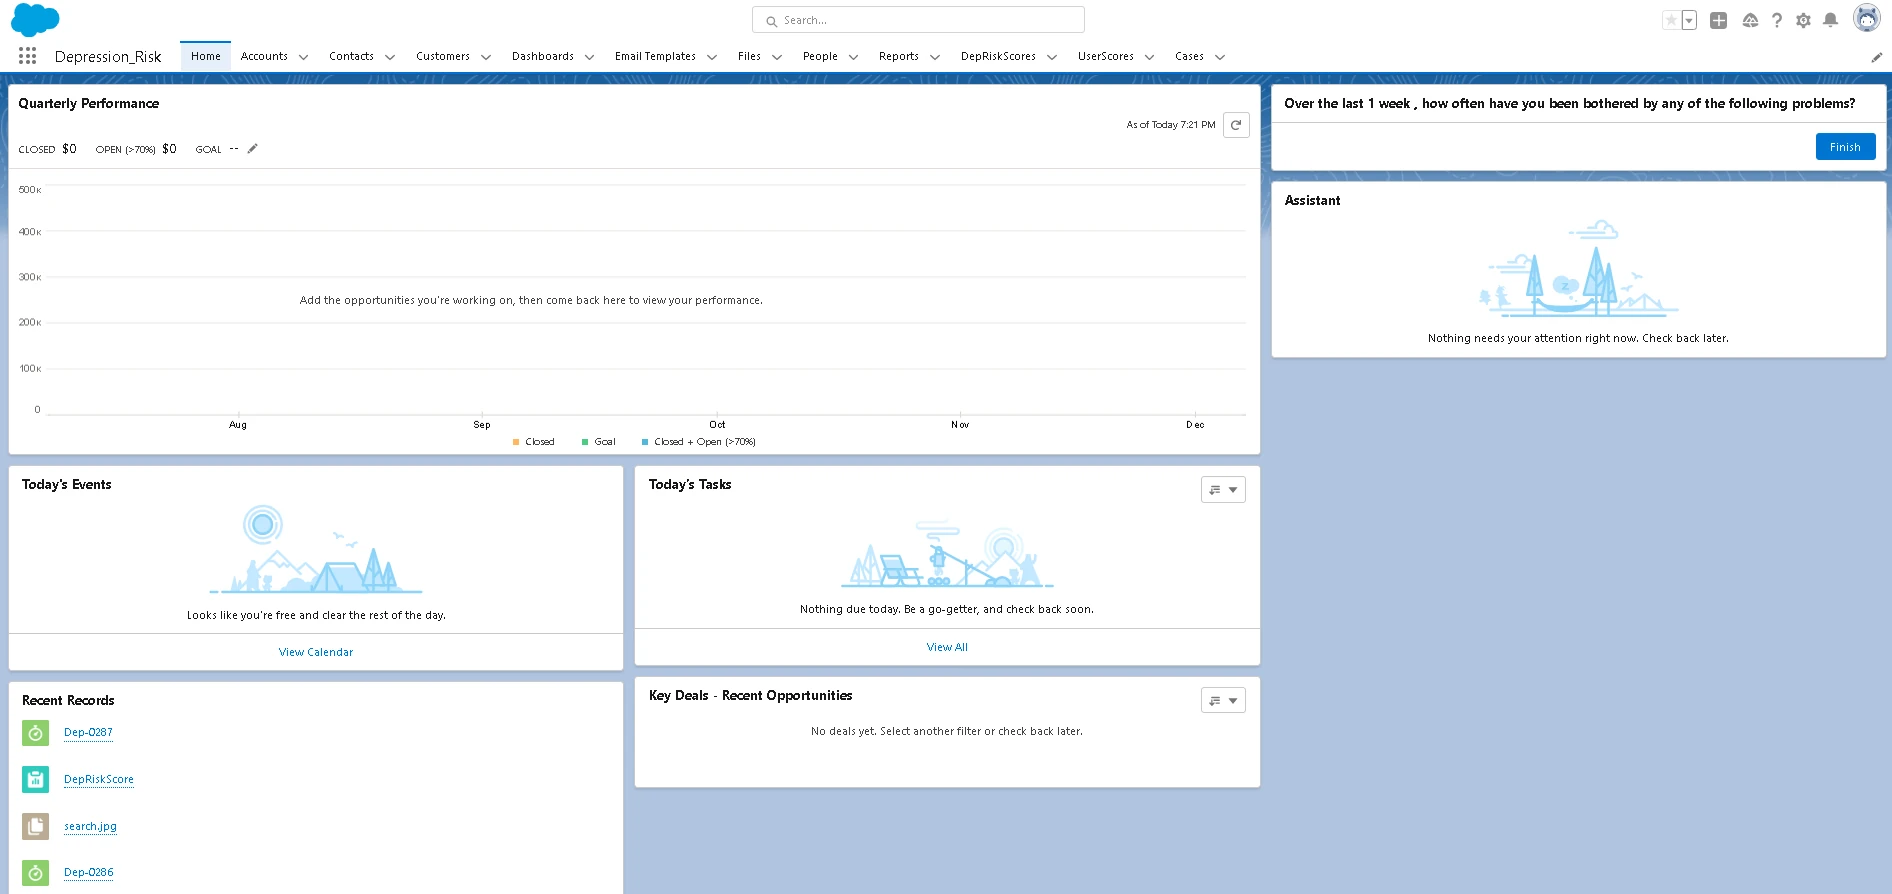The width and height of the screenshot is (1892, 894).
Task: Open the App Launcher grid icon
Action: (27, 56)
